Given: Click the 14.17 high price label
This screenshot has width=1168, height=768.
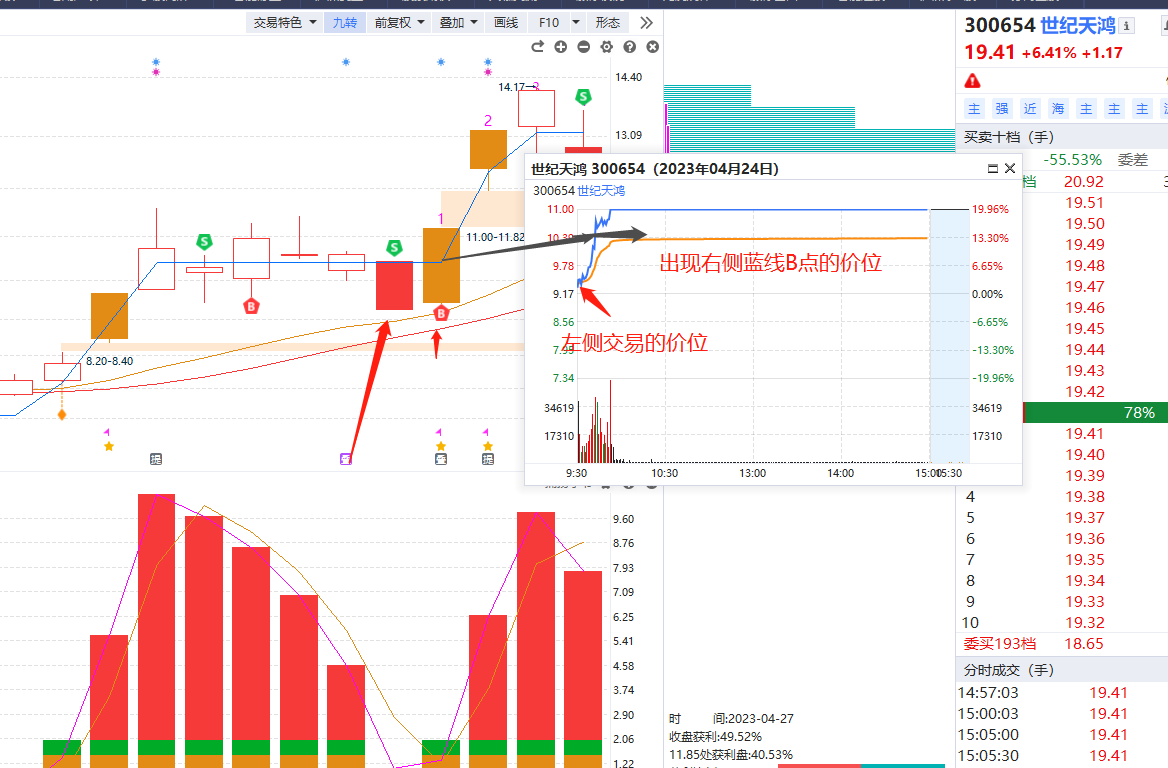Looking at the screenshot, I should point(511,87).
